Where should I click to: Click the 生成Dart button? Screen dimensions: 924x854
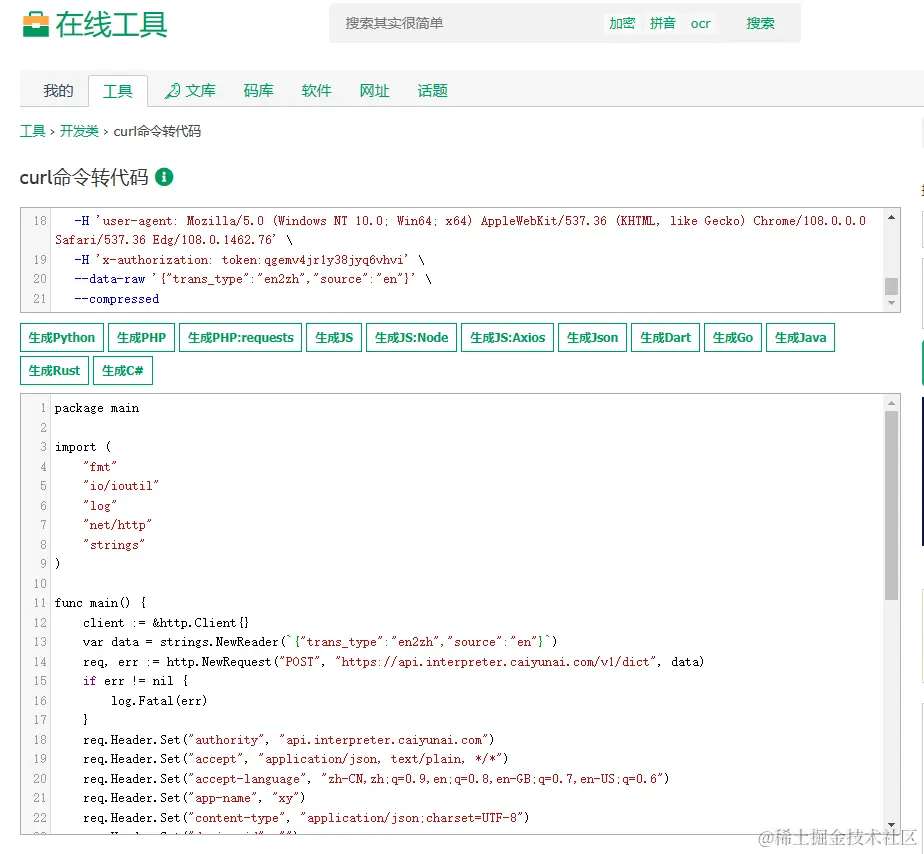[x=665, y=338]
